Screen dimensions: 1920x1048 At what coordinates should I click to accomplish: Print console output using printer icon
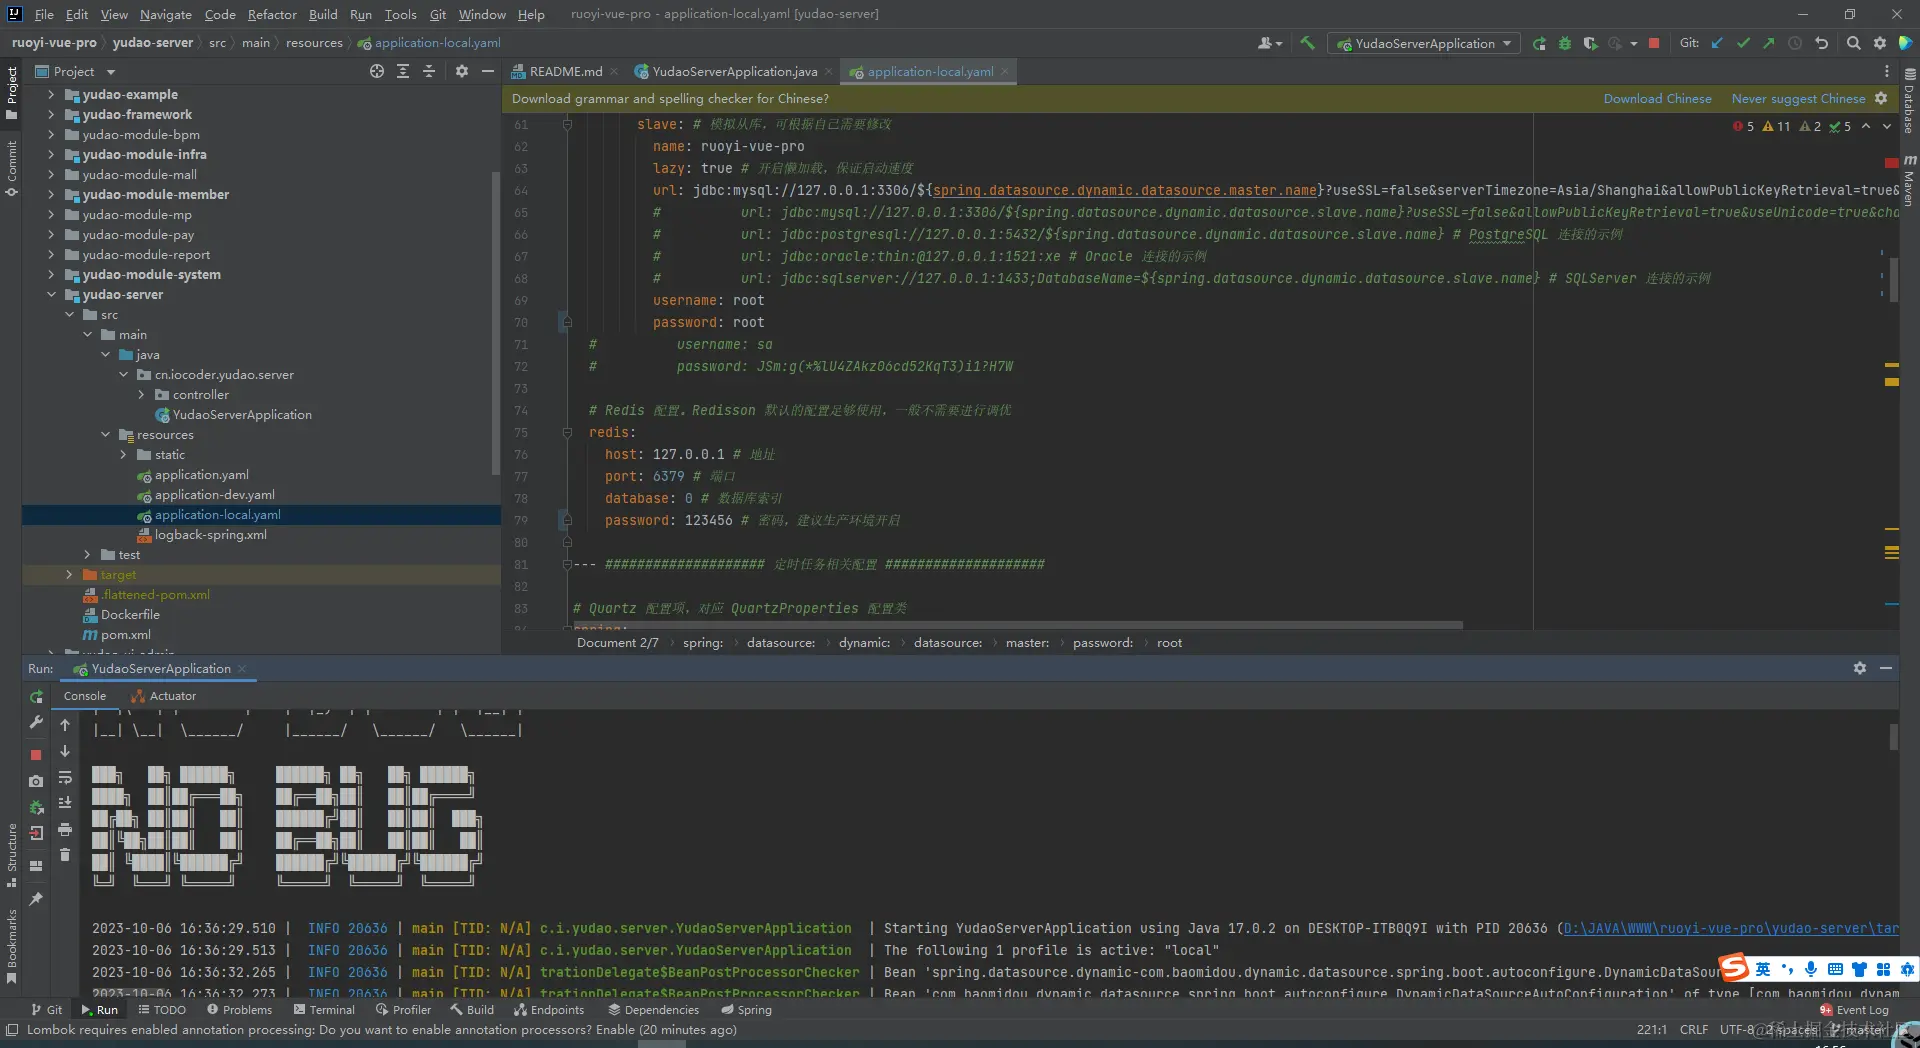coord(65,829)
